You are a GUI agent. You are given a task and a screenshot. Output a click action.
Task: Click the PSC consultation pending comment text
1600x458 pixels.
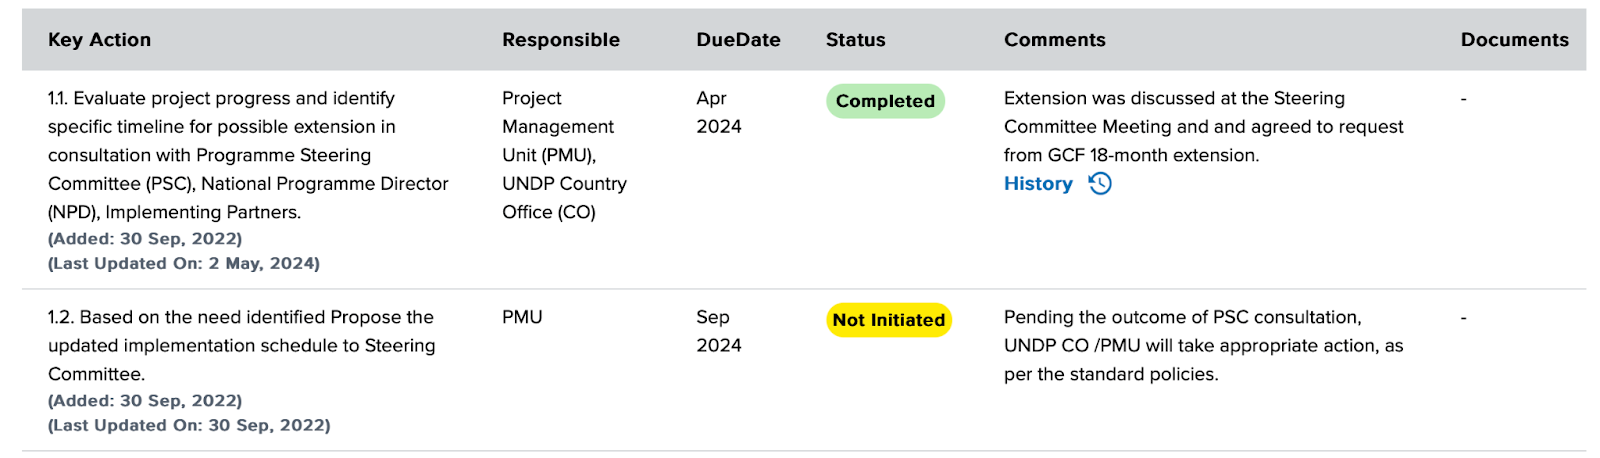click(1204, 345)
